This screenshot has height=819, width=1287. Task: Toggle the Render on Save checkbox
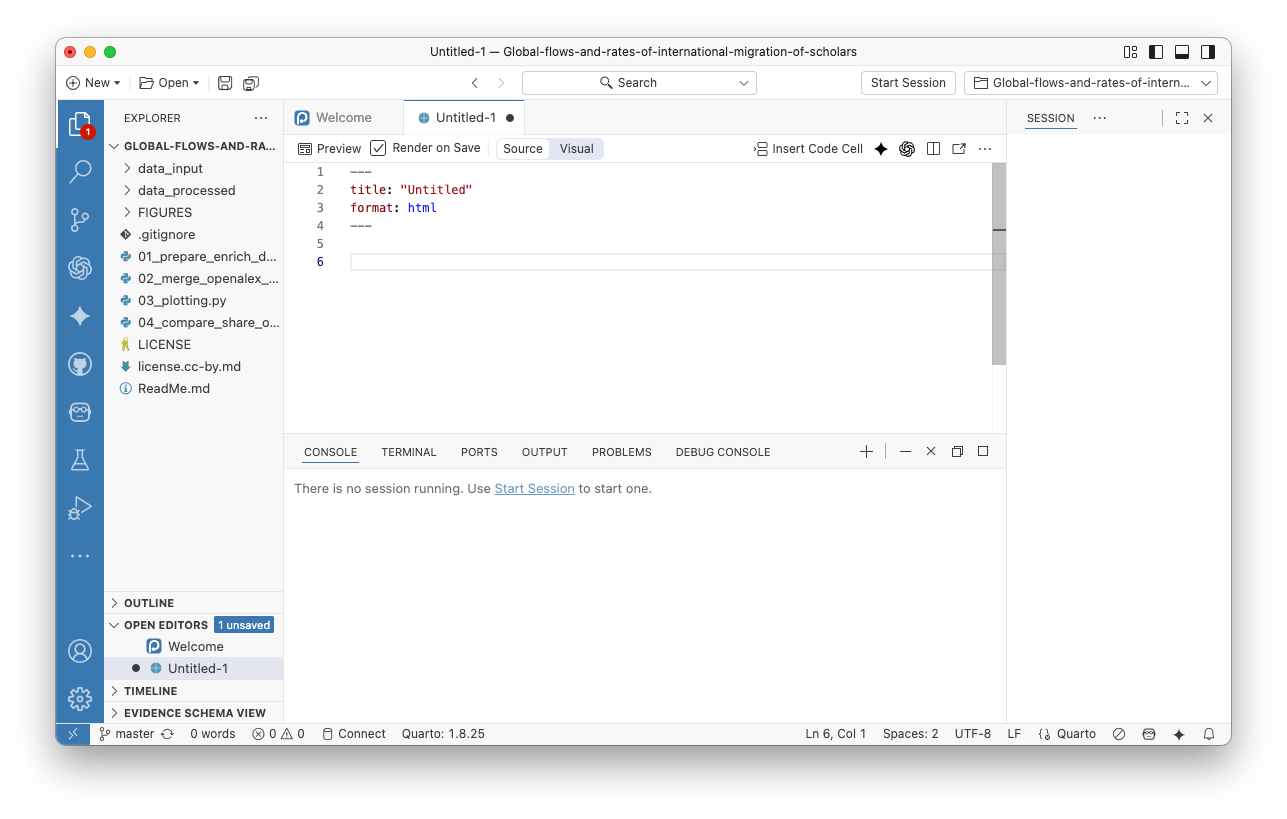tap(378, 148)
